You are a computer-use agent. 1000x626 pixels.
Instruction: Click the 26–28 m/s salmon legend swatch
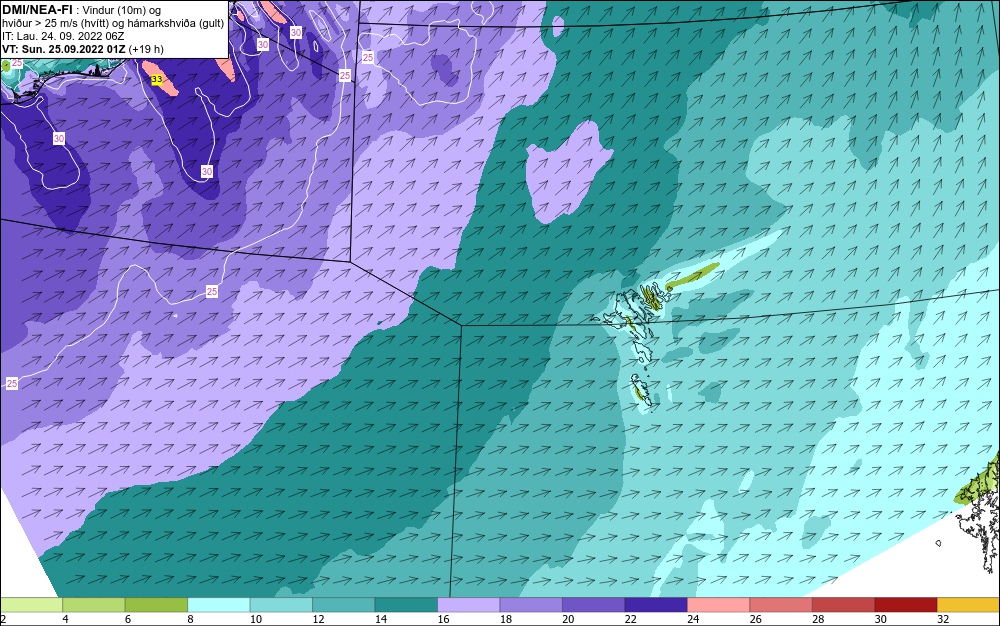pos(781,605)
